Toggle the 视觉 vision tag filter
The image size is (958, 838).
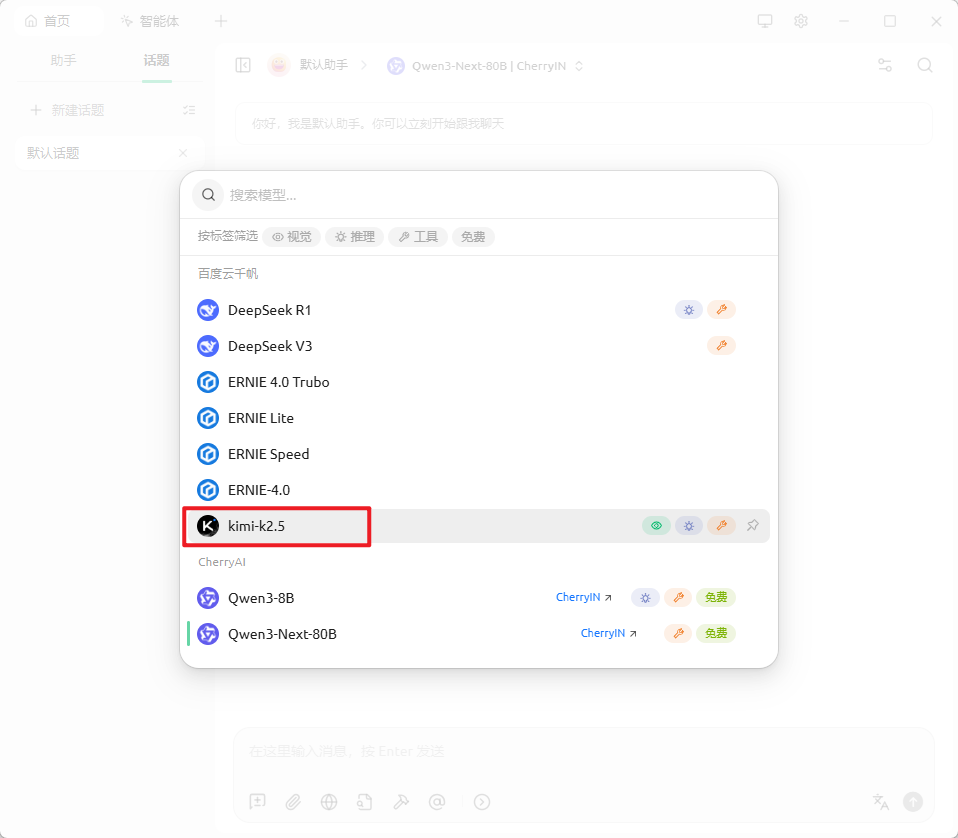point(292,237)
